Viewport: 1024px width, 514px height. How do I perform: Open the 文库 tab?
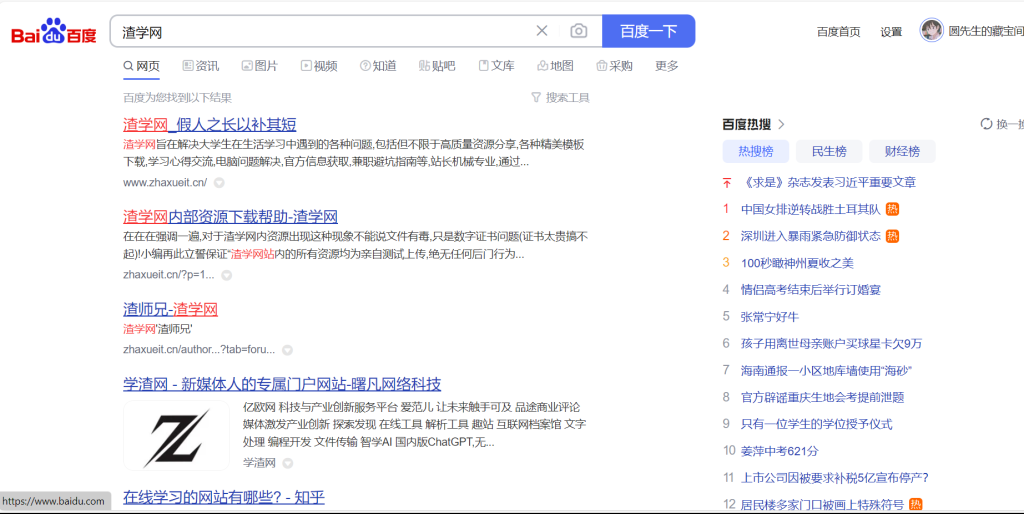(x=496, y=66)
